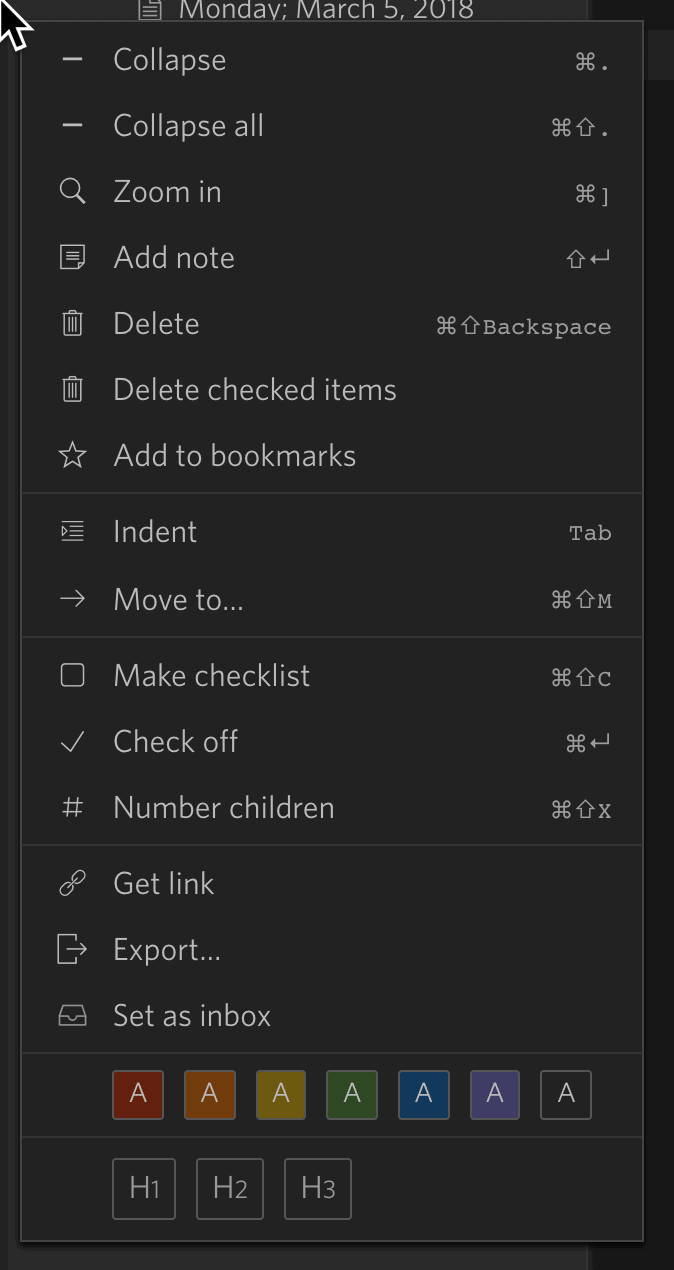Click the arrow icon beside Move to...

[72, 599]
